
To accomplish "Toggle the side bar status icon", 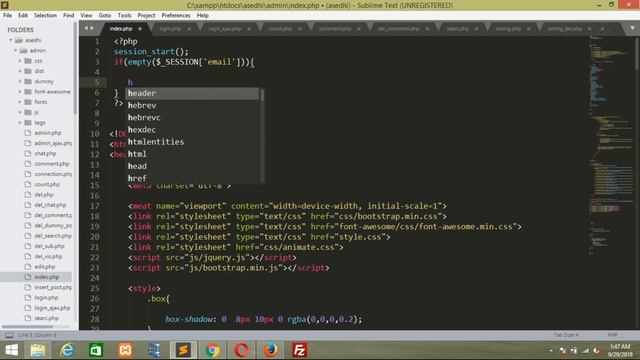I will pyautogui.click(x=9, y=335).
